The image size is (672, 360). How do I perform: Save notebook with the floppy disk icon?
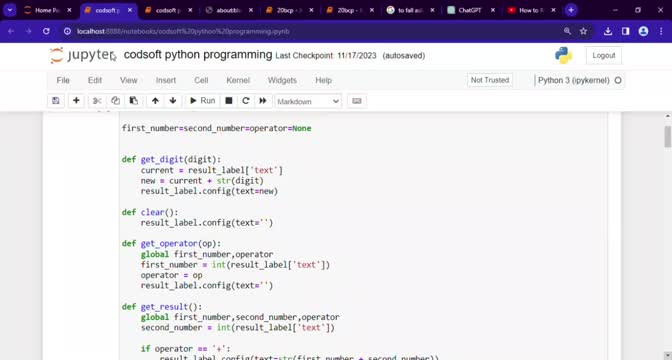click(x=56, y=101)
